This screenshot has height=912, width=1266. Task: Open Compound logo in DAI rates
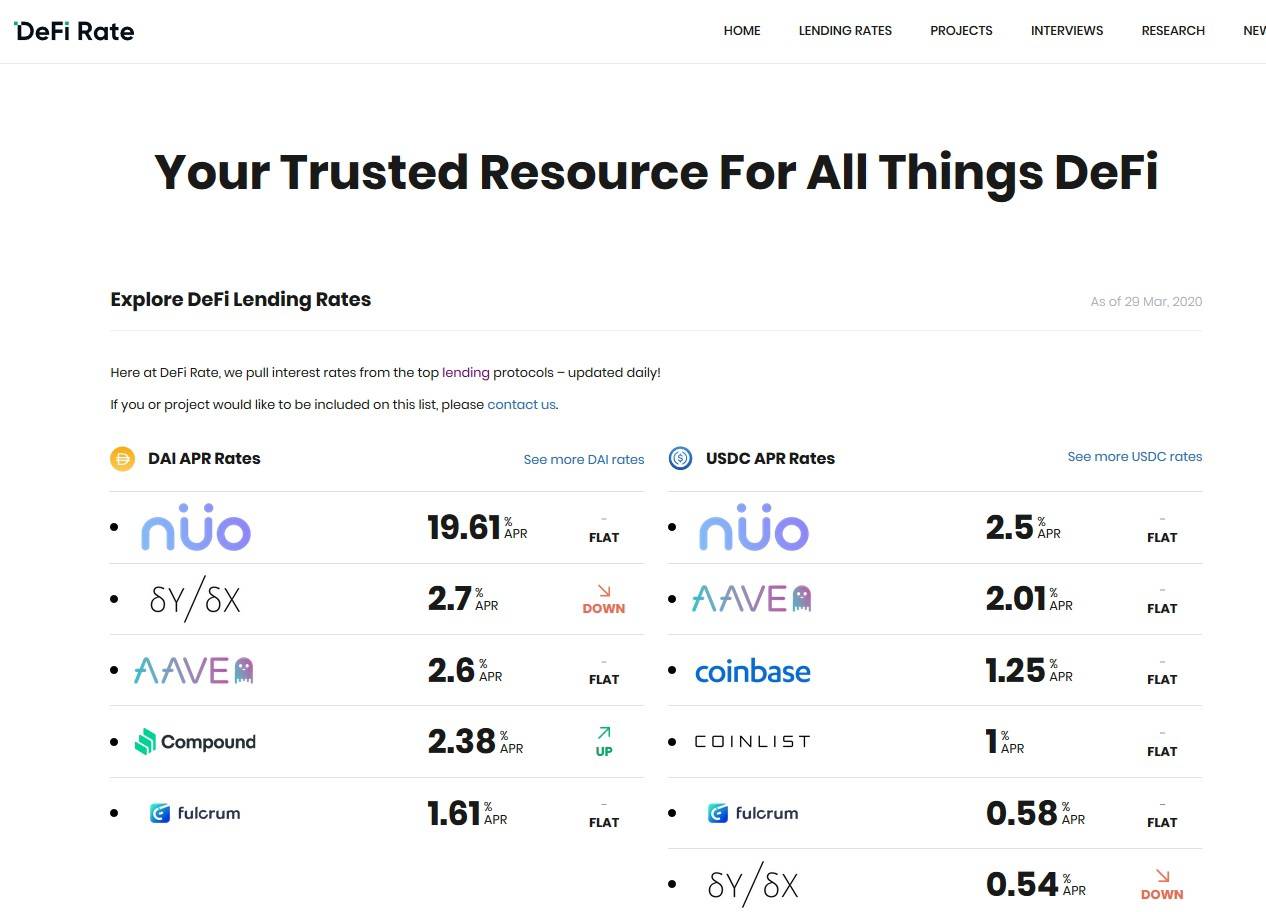195,742
